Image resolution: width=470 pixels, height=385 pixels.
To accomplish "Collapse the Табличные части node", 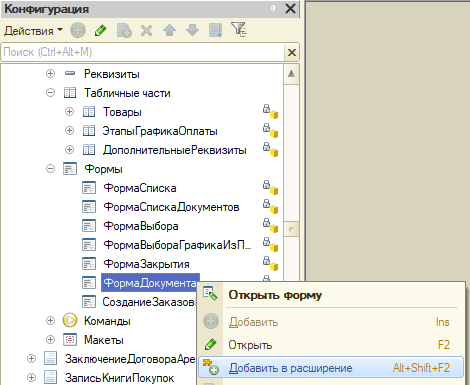I will click(x=50, y=92).
